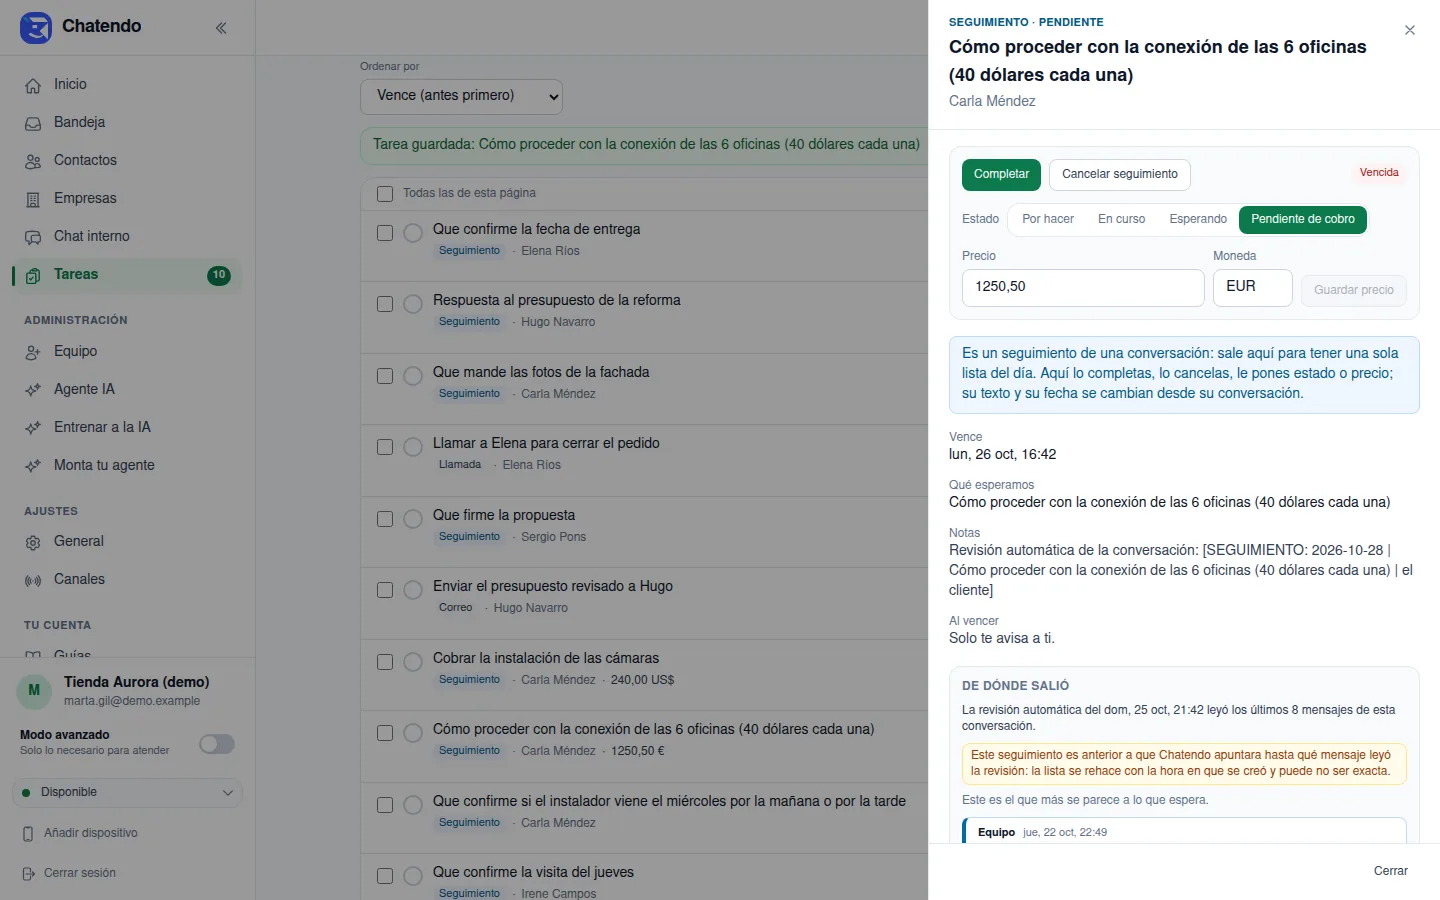Click the General settings gear icon
This screenshot has width=1440, height=900.
(x=33, y=542)
